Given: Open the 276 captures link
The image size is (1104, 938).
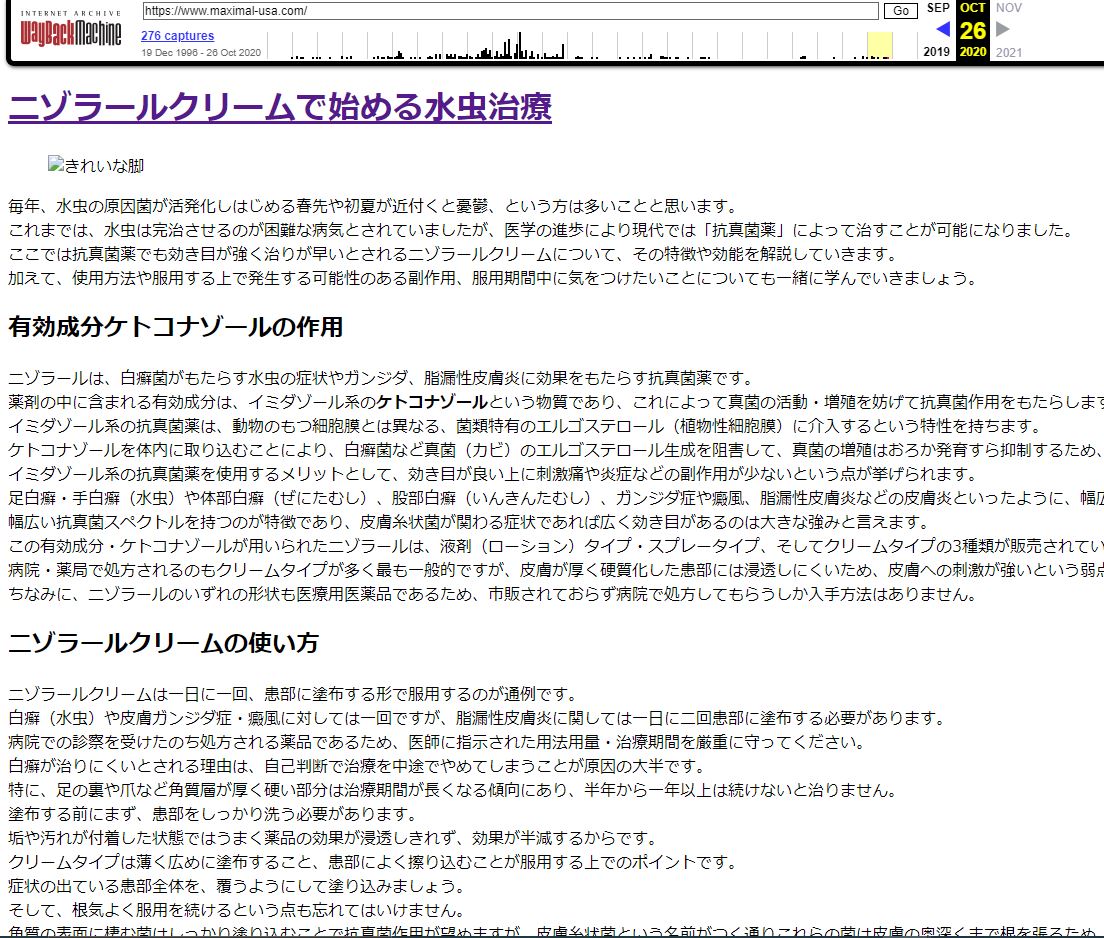Looking at the screenshot, I should click(x=177, y=36).
